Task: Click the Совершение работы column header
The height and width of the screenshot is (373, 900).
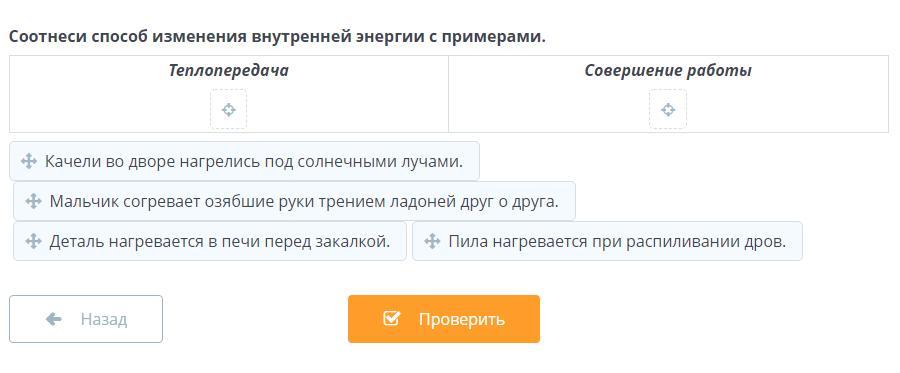Action: click(x=668, y=71)
